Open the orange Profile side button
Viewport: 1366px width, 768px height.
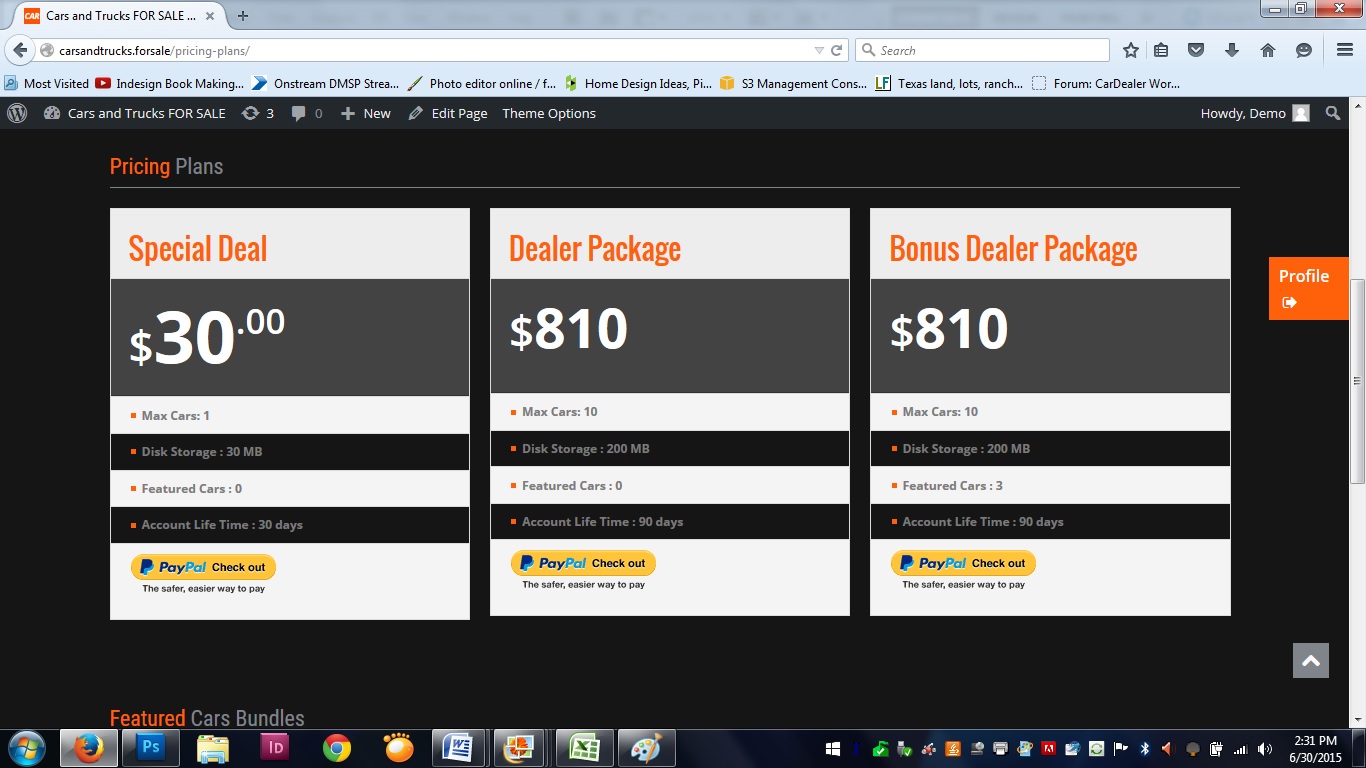click(1308, 288)
